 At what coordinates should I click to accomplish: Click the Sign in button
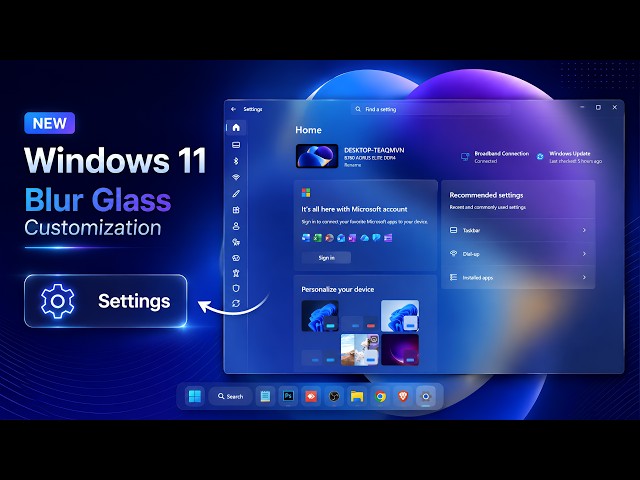pos(326,258)
